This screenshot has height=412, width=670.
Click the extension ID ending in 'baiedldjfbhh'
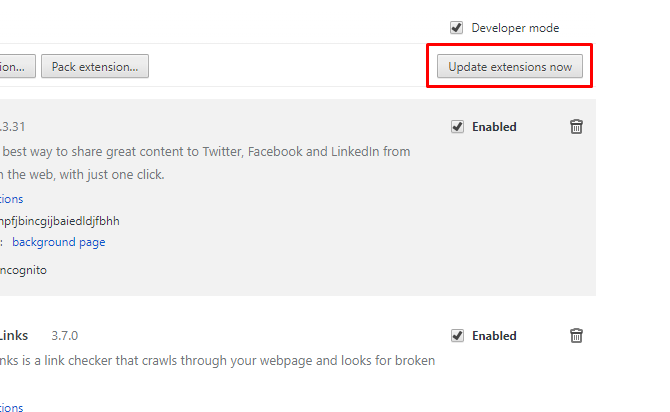[x=60, y=221]
